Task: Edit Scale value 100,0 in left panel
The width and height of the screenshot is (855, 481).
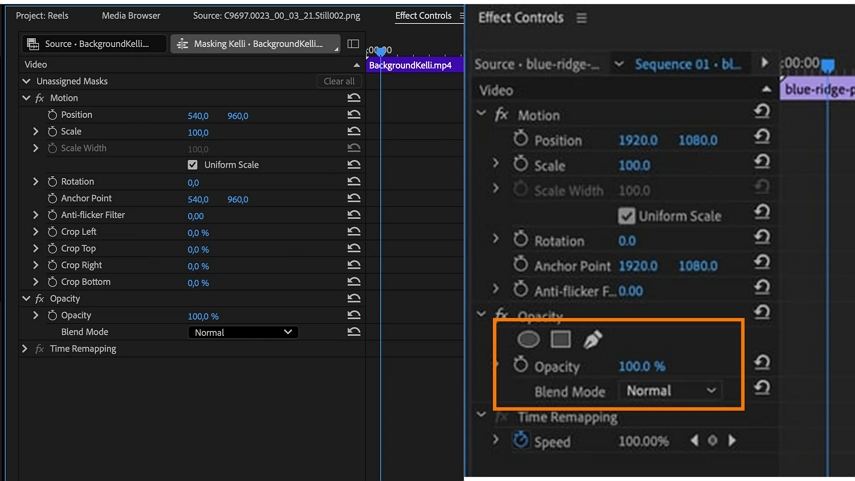Action: click(198, 133)
